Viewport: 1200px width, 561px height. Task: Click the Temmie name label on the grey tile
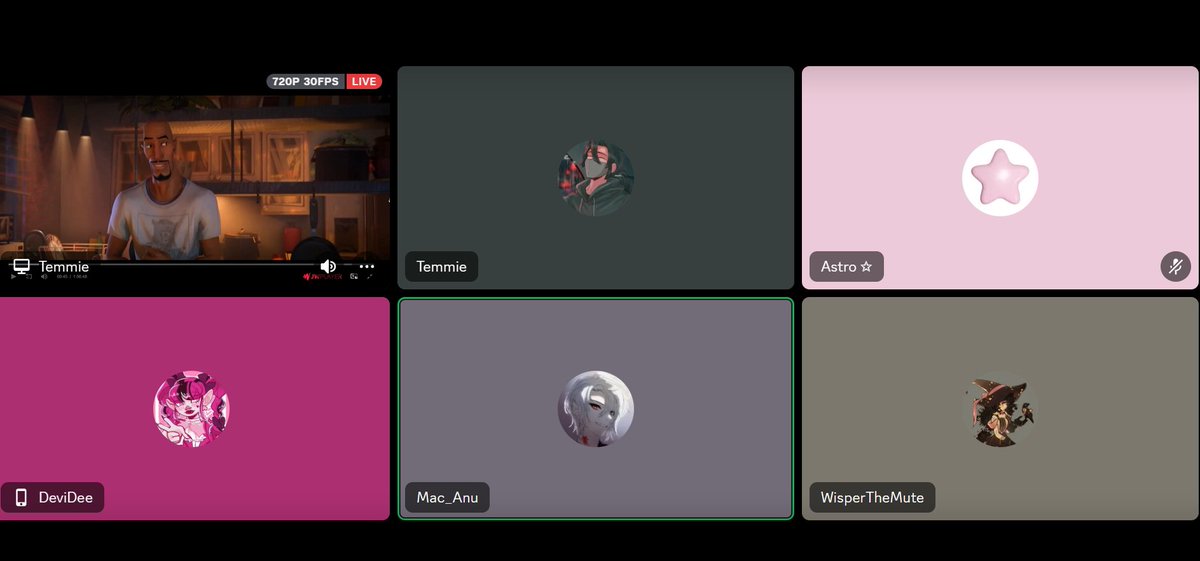point(442,266)
